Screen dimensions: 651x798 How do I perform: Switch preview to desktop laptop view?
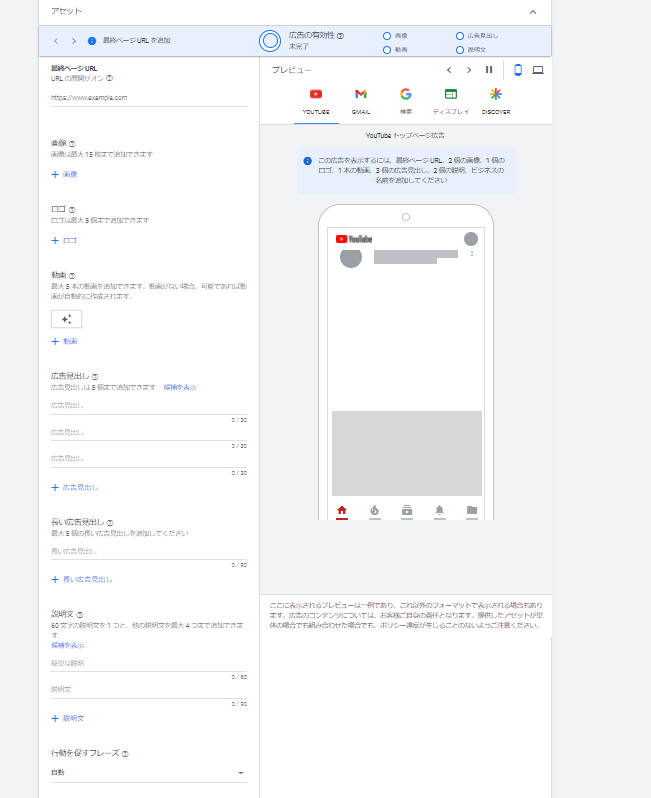point(538,70)
